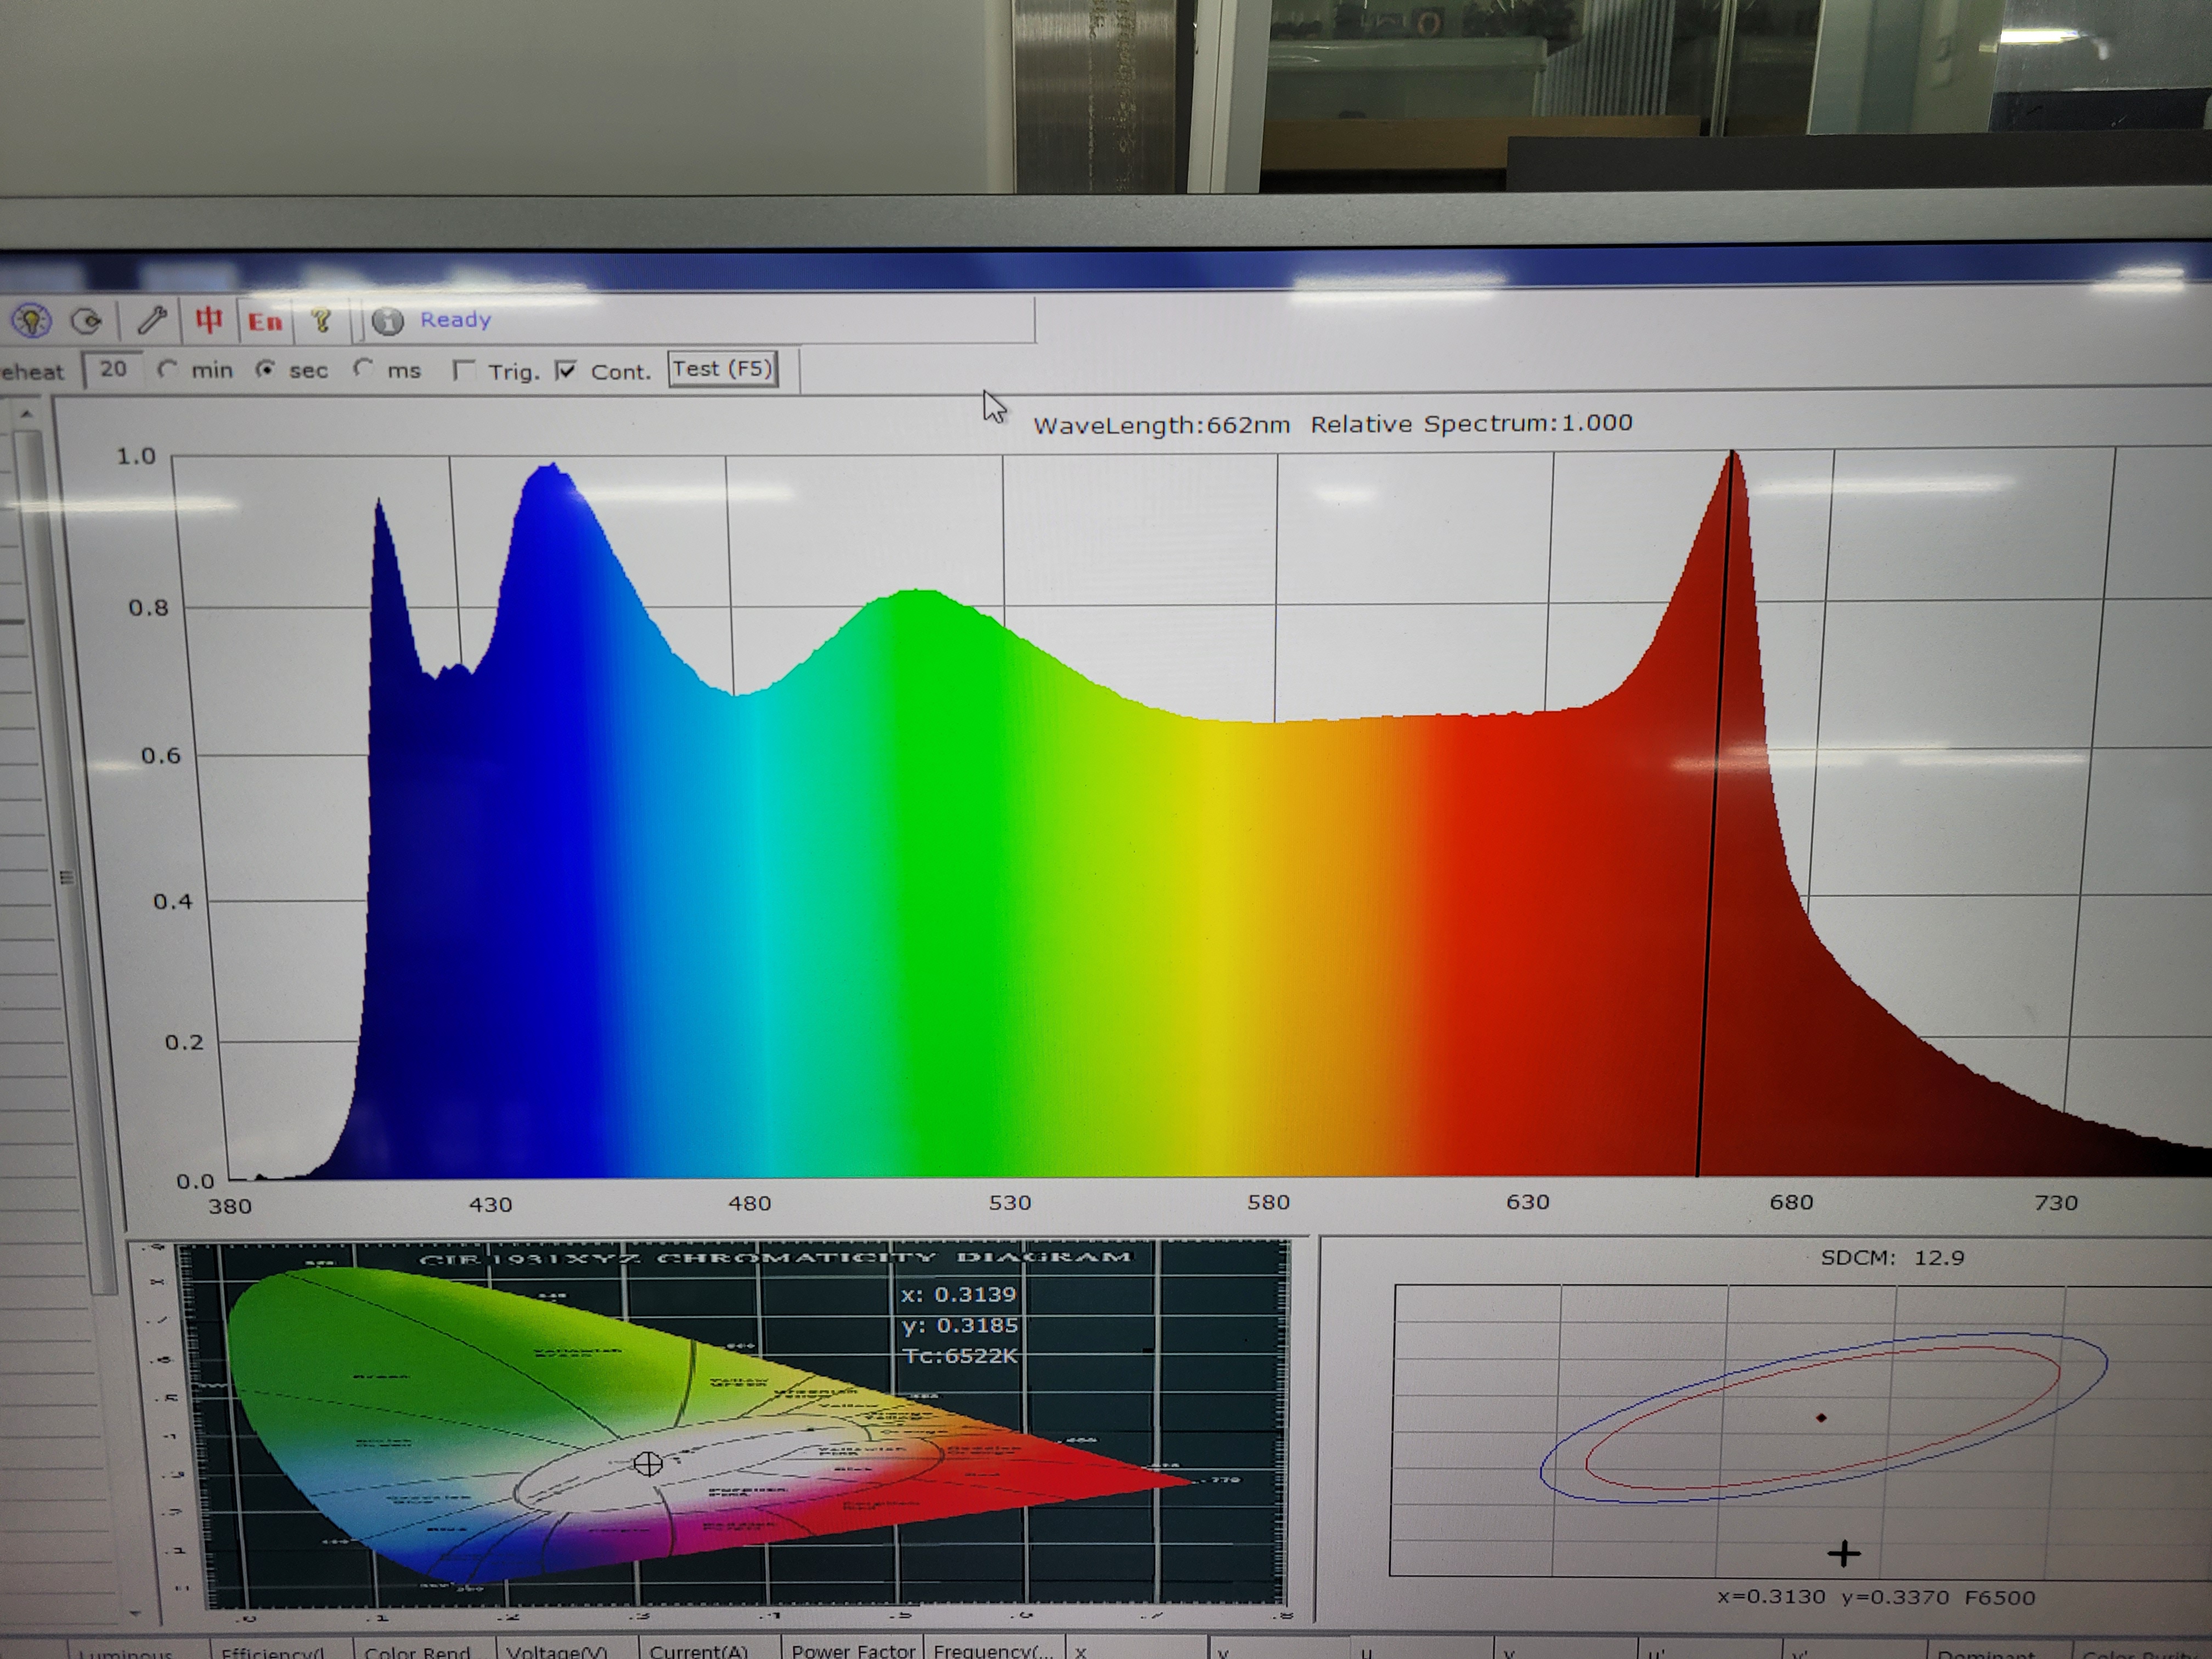Click the chromaticity crosshair in CIE diagram

(x=648, y=1464)
